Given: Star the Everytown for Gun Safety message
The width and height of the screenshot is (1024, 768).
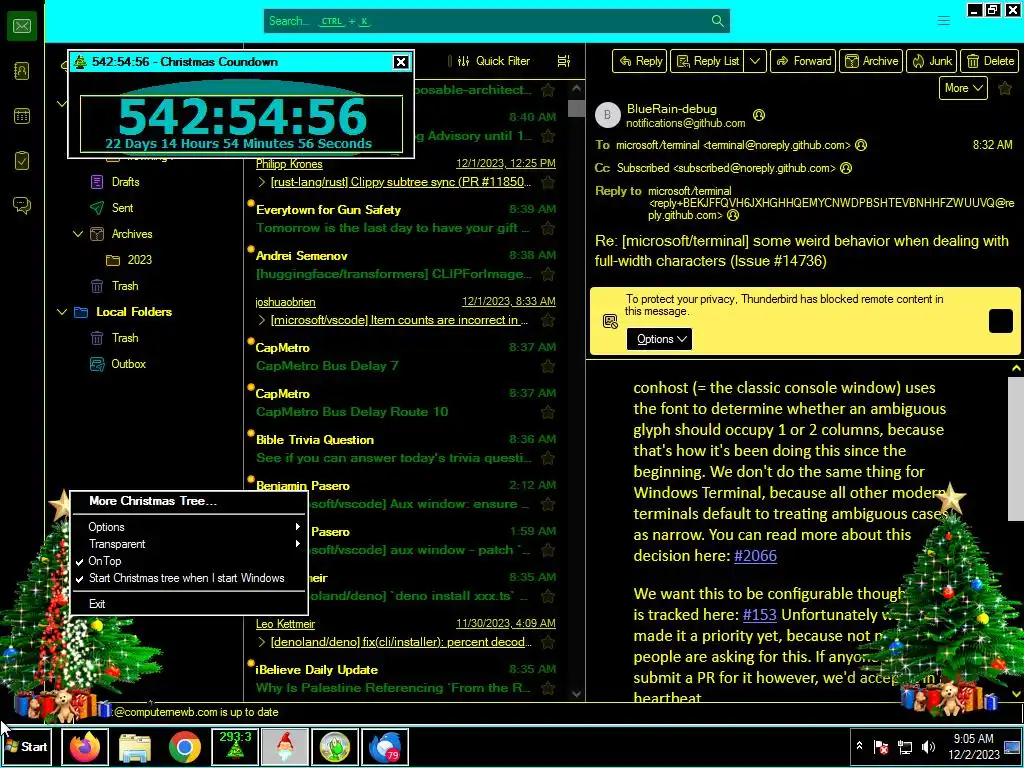Looking at the screenshot, I should coord(547,229).
